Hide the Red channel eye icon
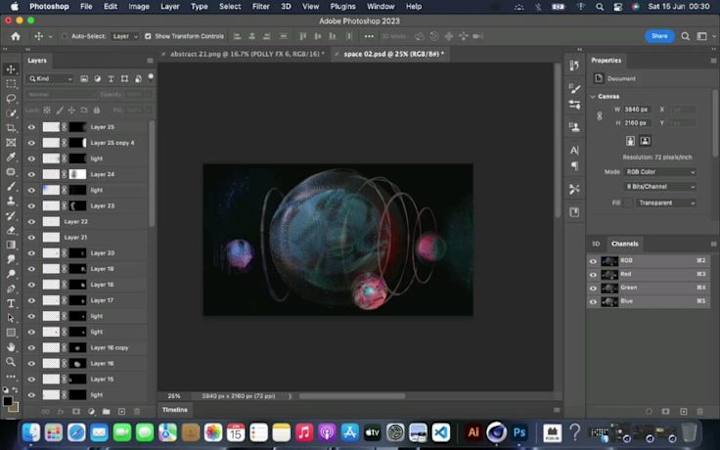The height and width of the screenshot is (450, 720). [x=593, y=275]
